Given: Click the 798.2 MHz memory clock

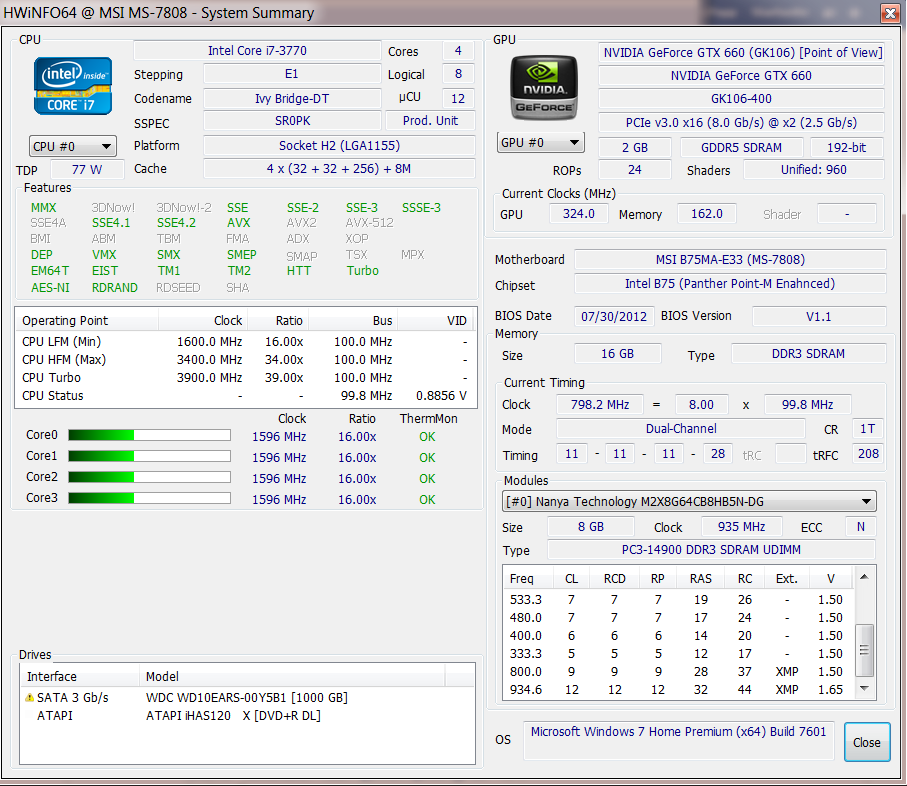Looking at the screenshot, I should [x=599, y=404].
